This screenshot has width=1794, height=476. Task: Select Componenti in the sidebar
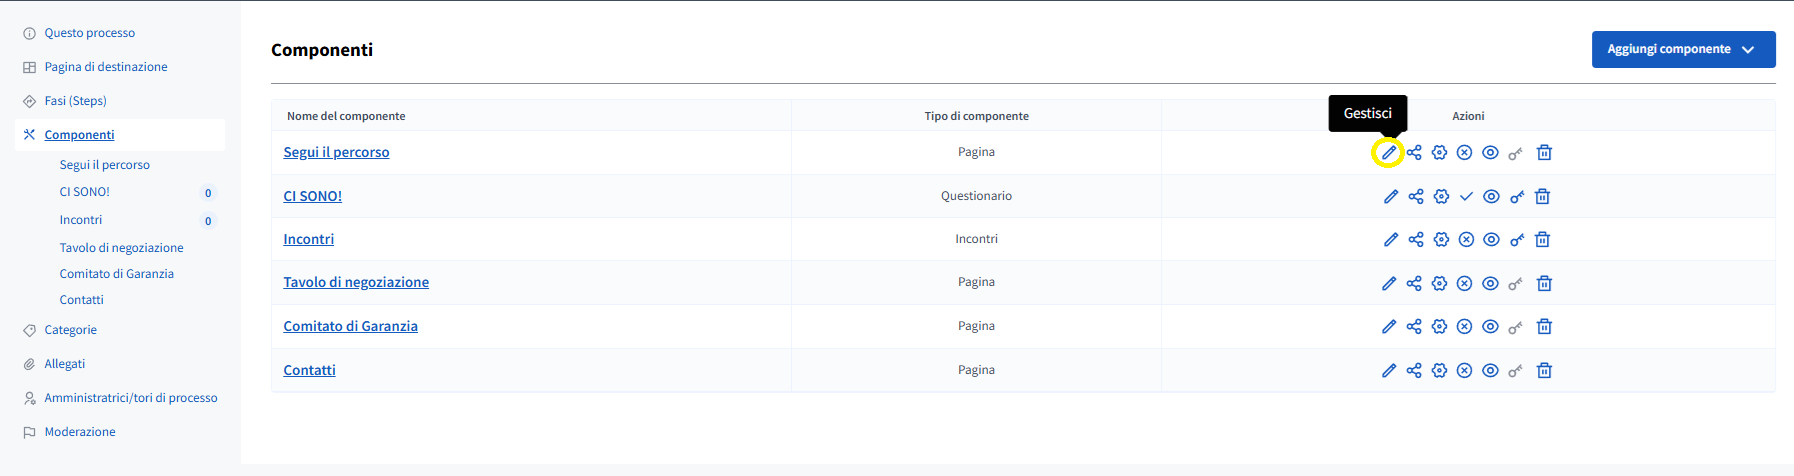point(79,135)
